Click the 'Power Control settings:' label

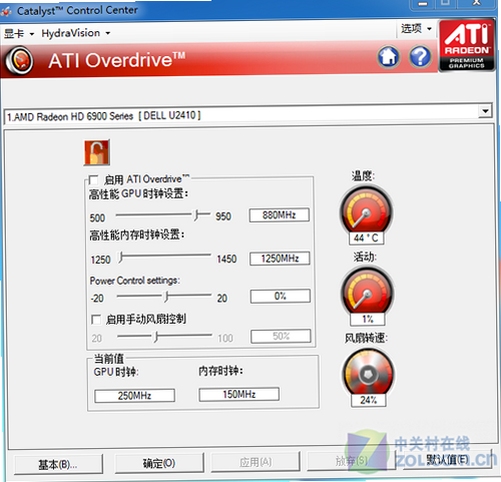point(135,281)
